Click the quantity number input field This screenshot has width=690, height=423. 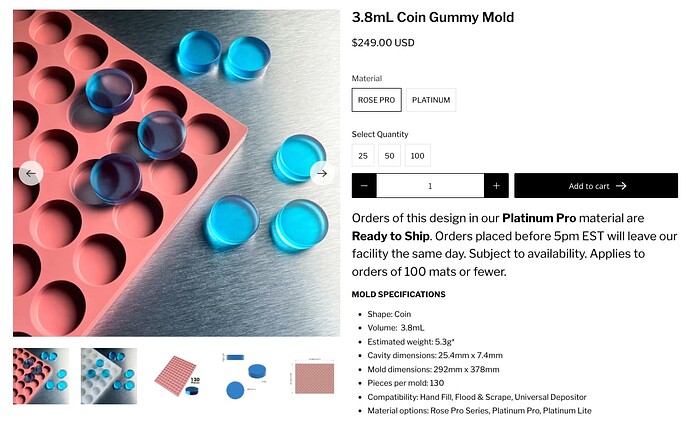click(x=430, y=186)
